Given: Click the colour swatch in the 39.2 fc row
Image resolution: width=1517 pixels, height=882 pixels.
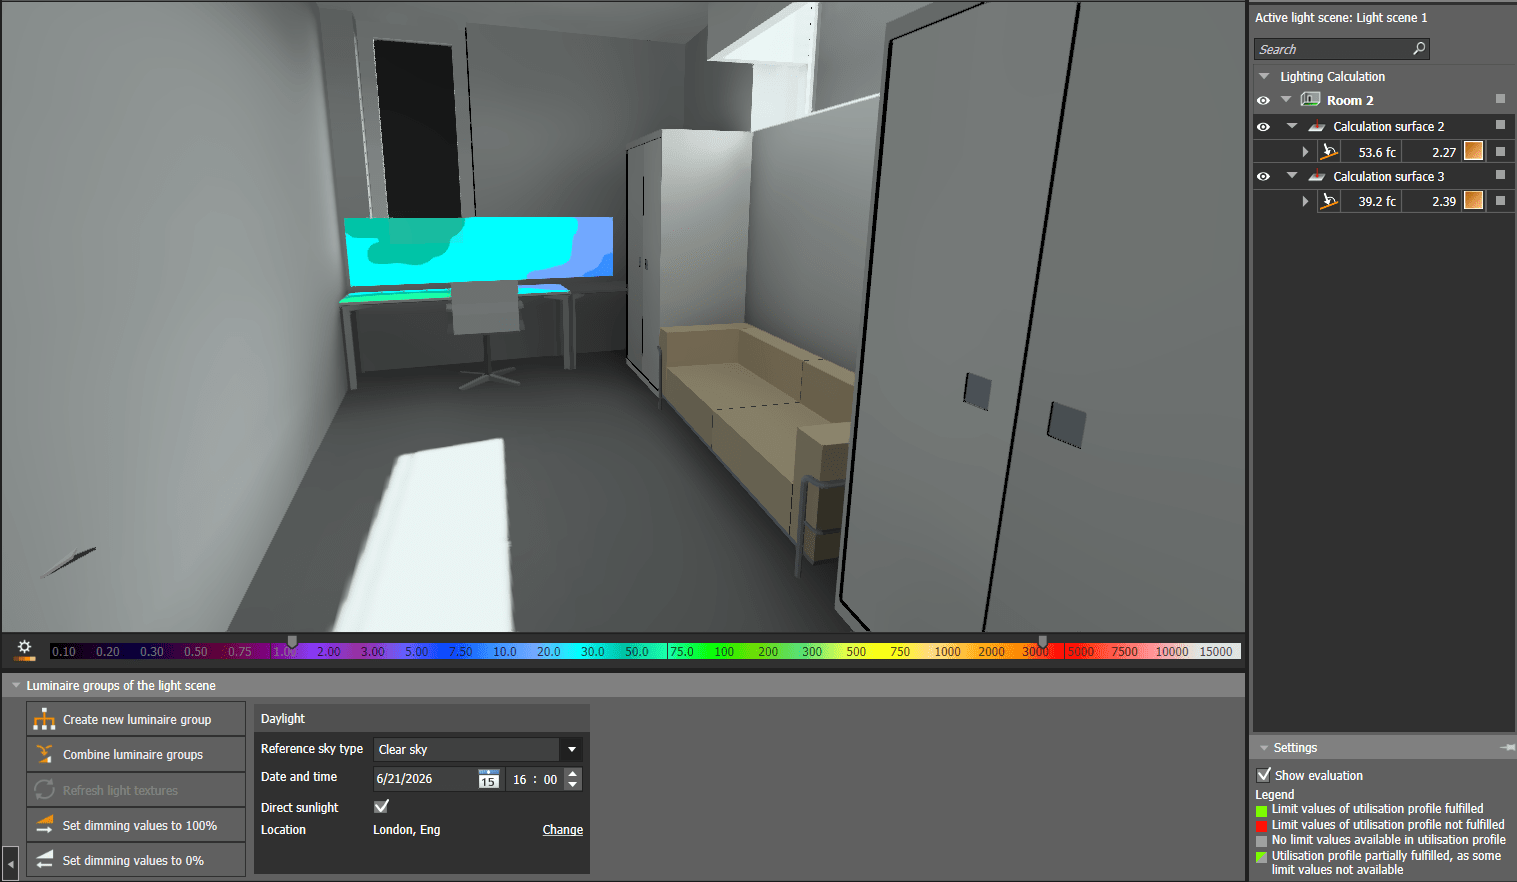Looking at the screenshot, I should click(1473, 200).
